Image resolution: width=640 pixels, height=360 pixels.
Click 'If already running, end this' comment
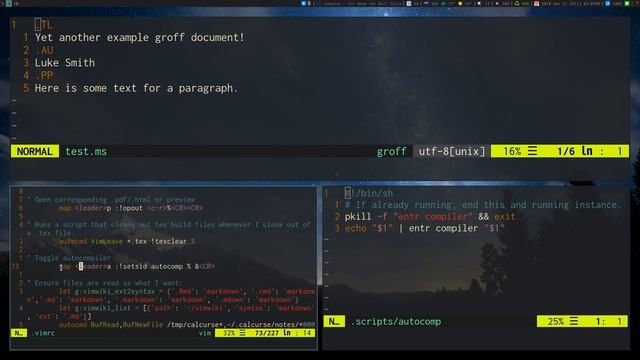(x=483, y=205)
